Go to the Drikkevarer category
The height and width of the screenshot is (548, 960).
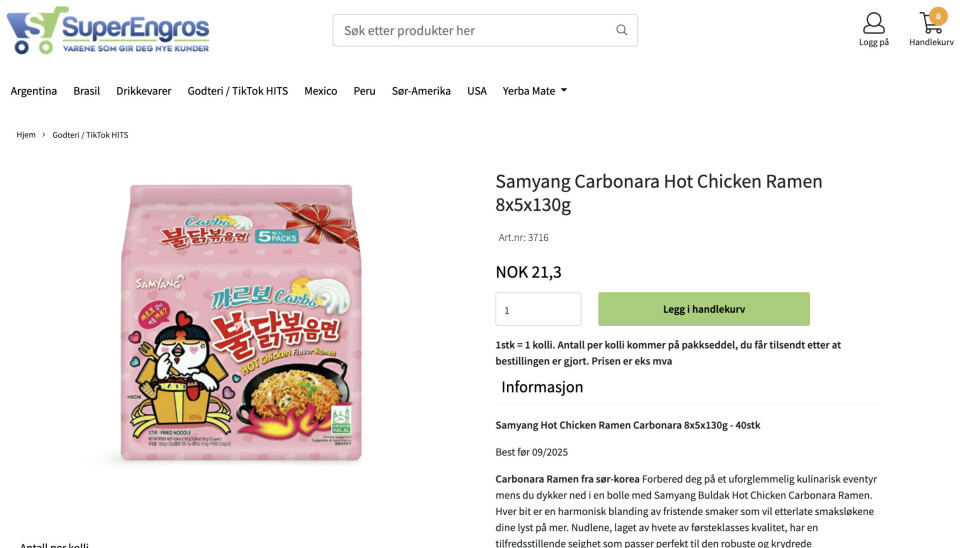(144, 91)
